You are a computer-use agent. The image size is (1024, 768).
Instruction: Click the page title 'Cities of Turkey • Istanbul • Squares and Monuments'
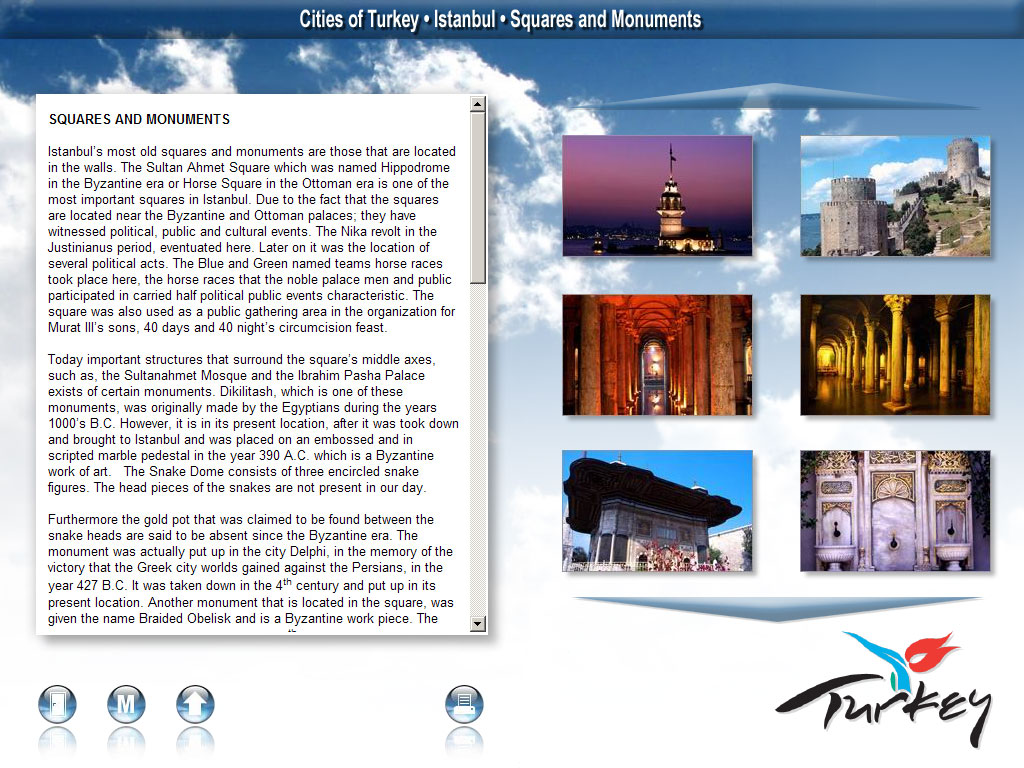pos(500,20)
